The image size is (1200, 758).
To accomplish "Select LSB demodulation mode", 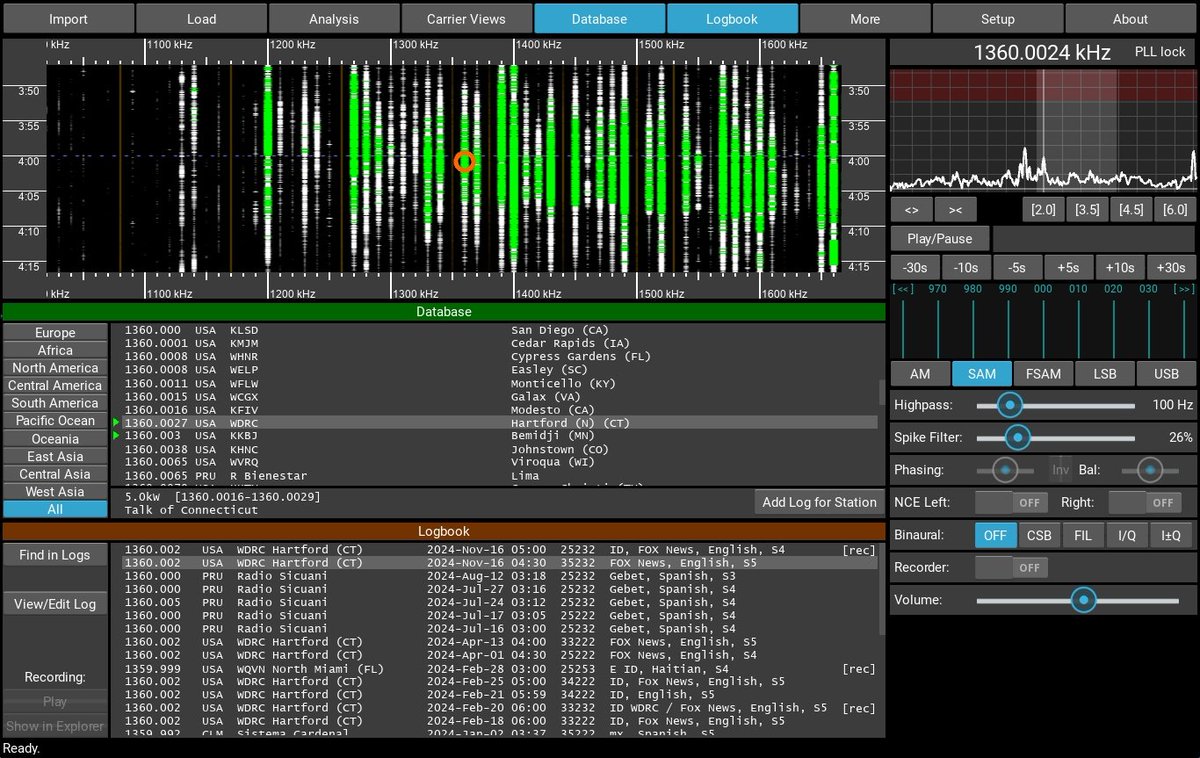I will pyautogui.click(x=1105, y=374).
